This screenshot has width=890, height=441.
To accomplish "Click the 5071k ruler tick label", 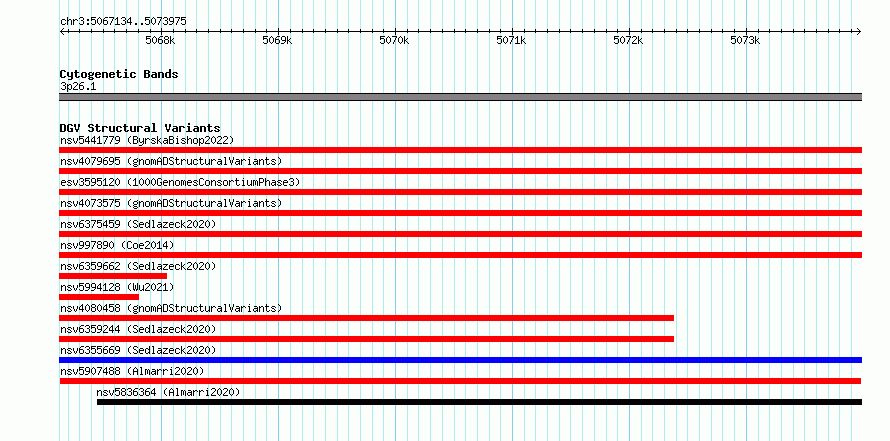I will tap(511, 41).
